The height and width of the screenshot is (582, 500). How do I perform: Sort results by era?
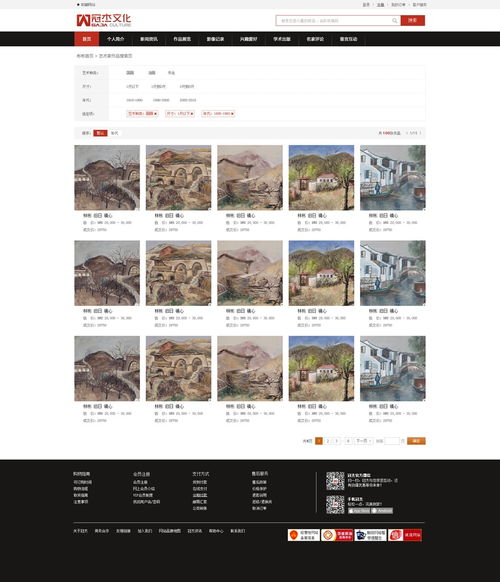pos(114,133)
